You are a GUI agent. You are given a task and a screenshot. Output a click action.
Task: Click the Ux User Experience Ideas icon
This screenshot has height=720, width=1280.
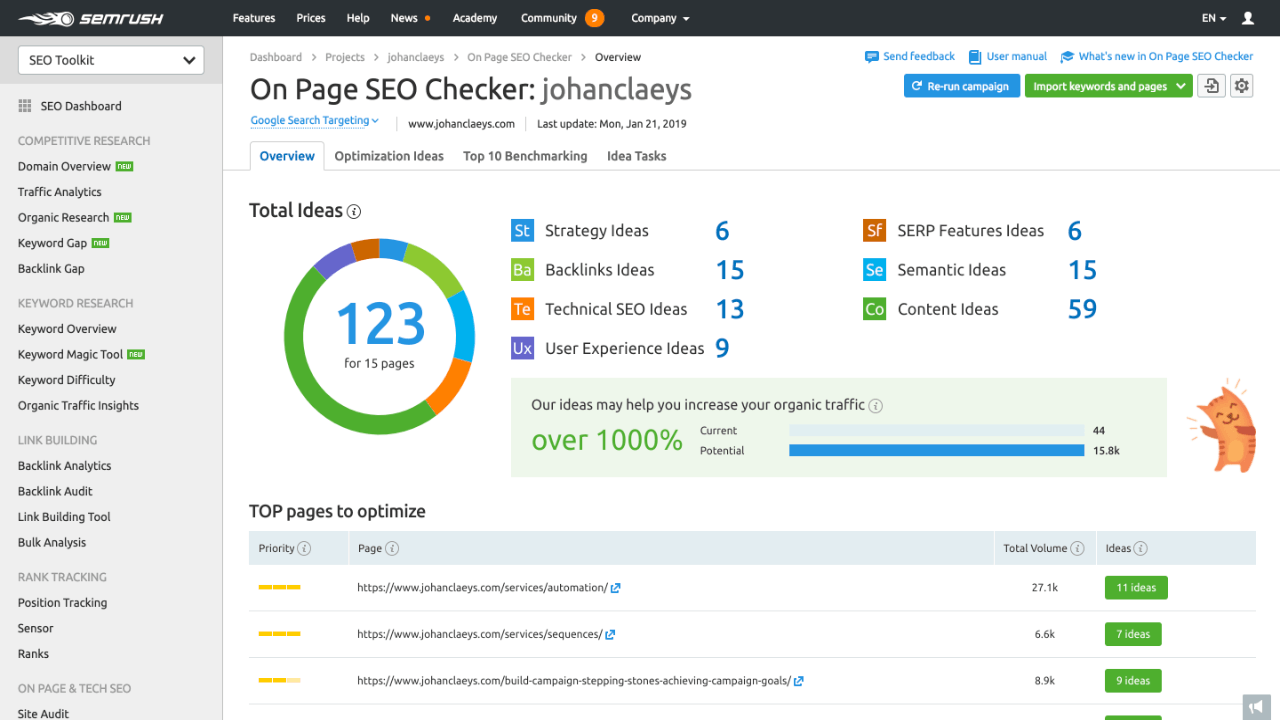click(x=522, y=348)
